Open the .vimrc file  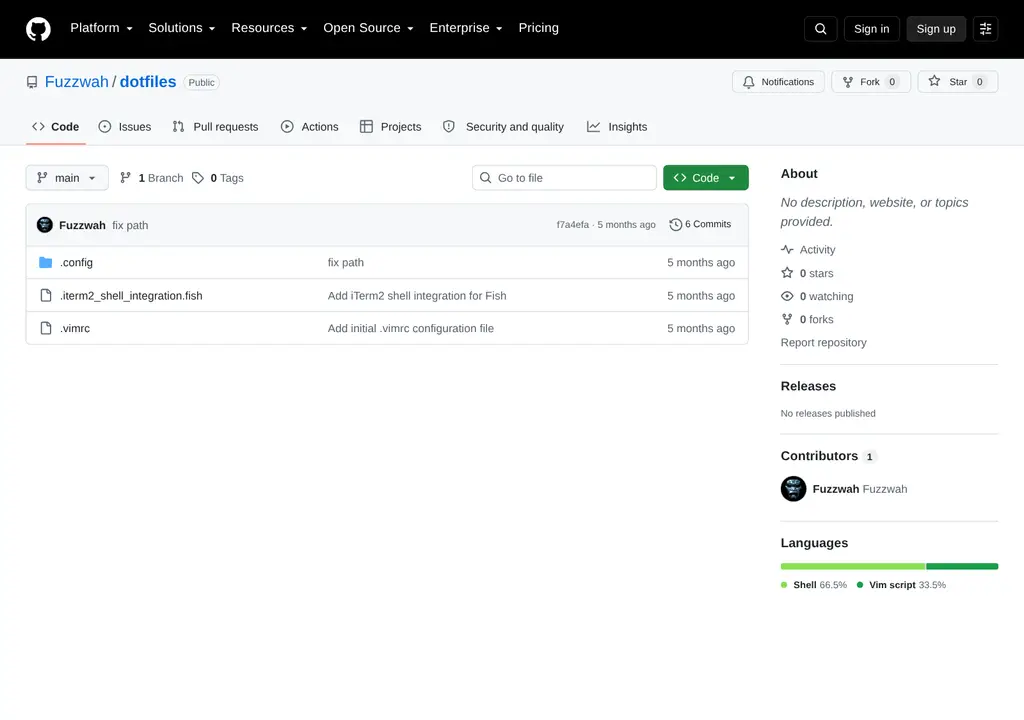tap(75, 328)
